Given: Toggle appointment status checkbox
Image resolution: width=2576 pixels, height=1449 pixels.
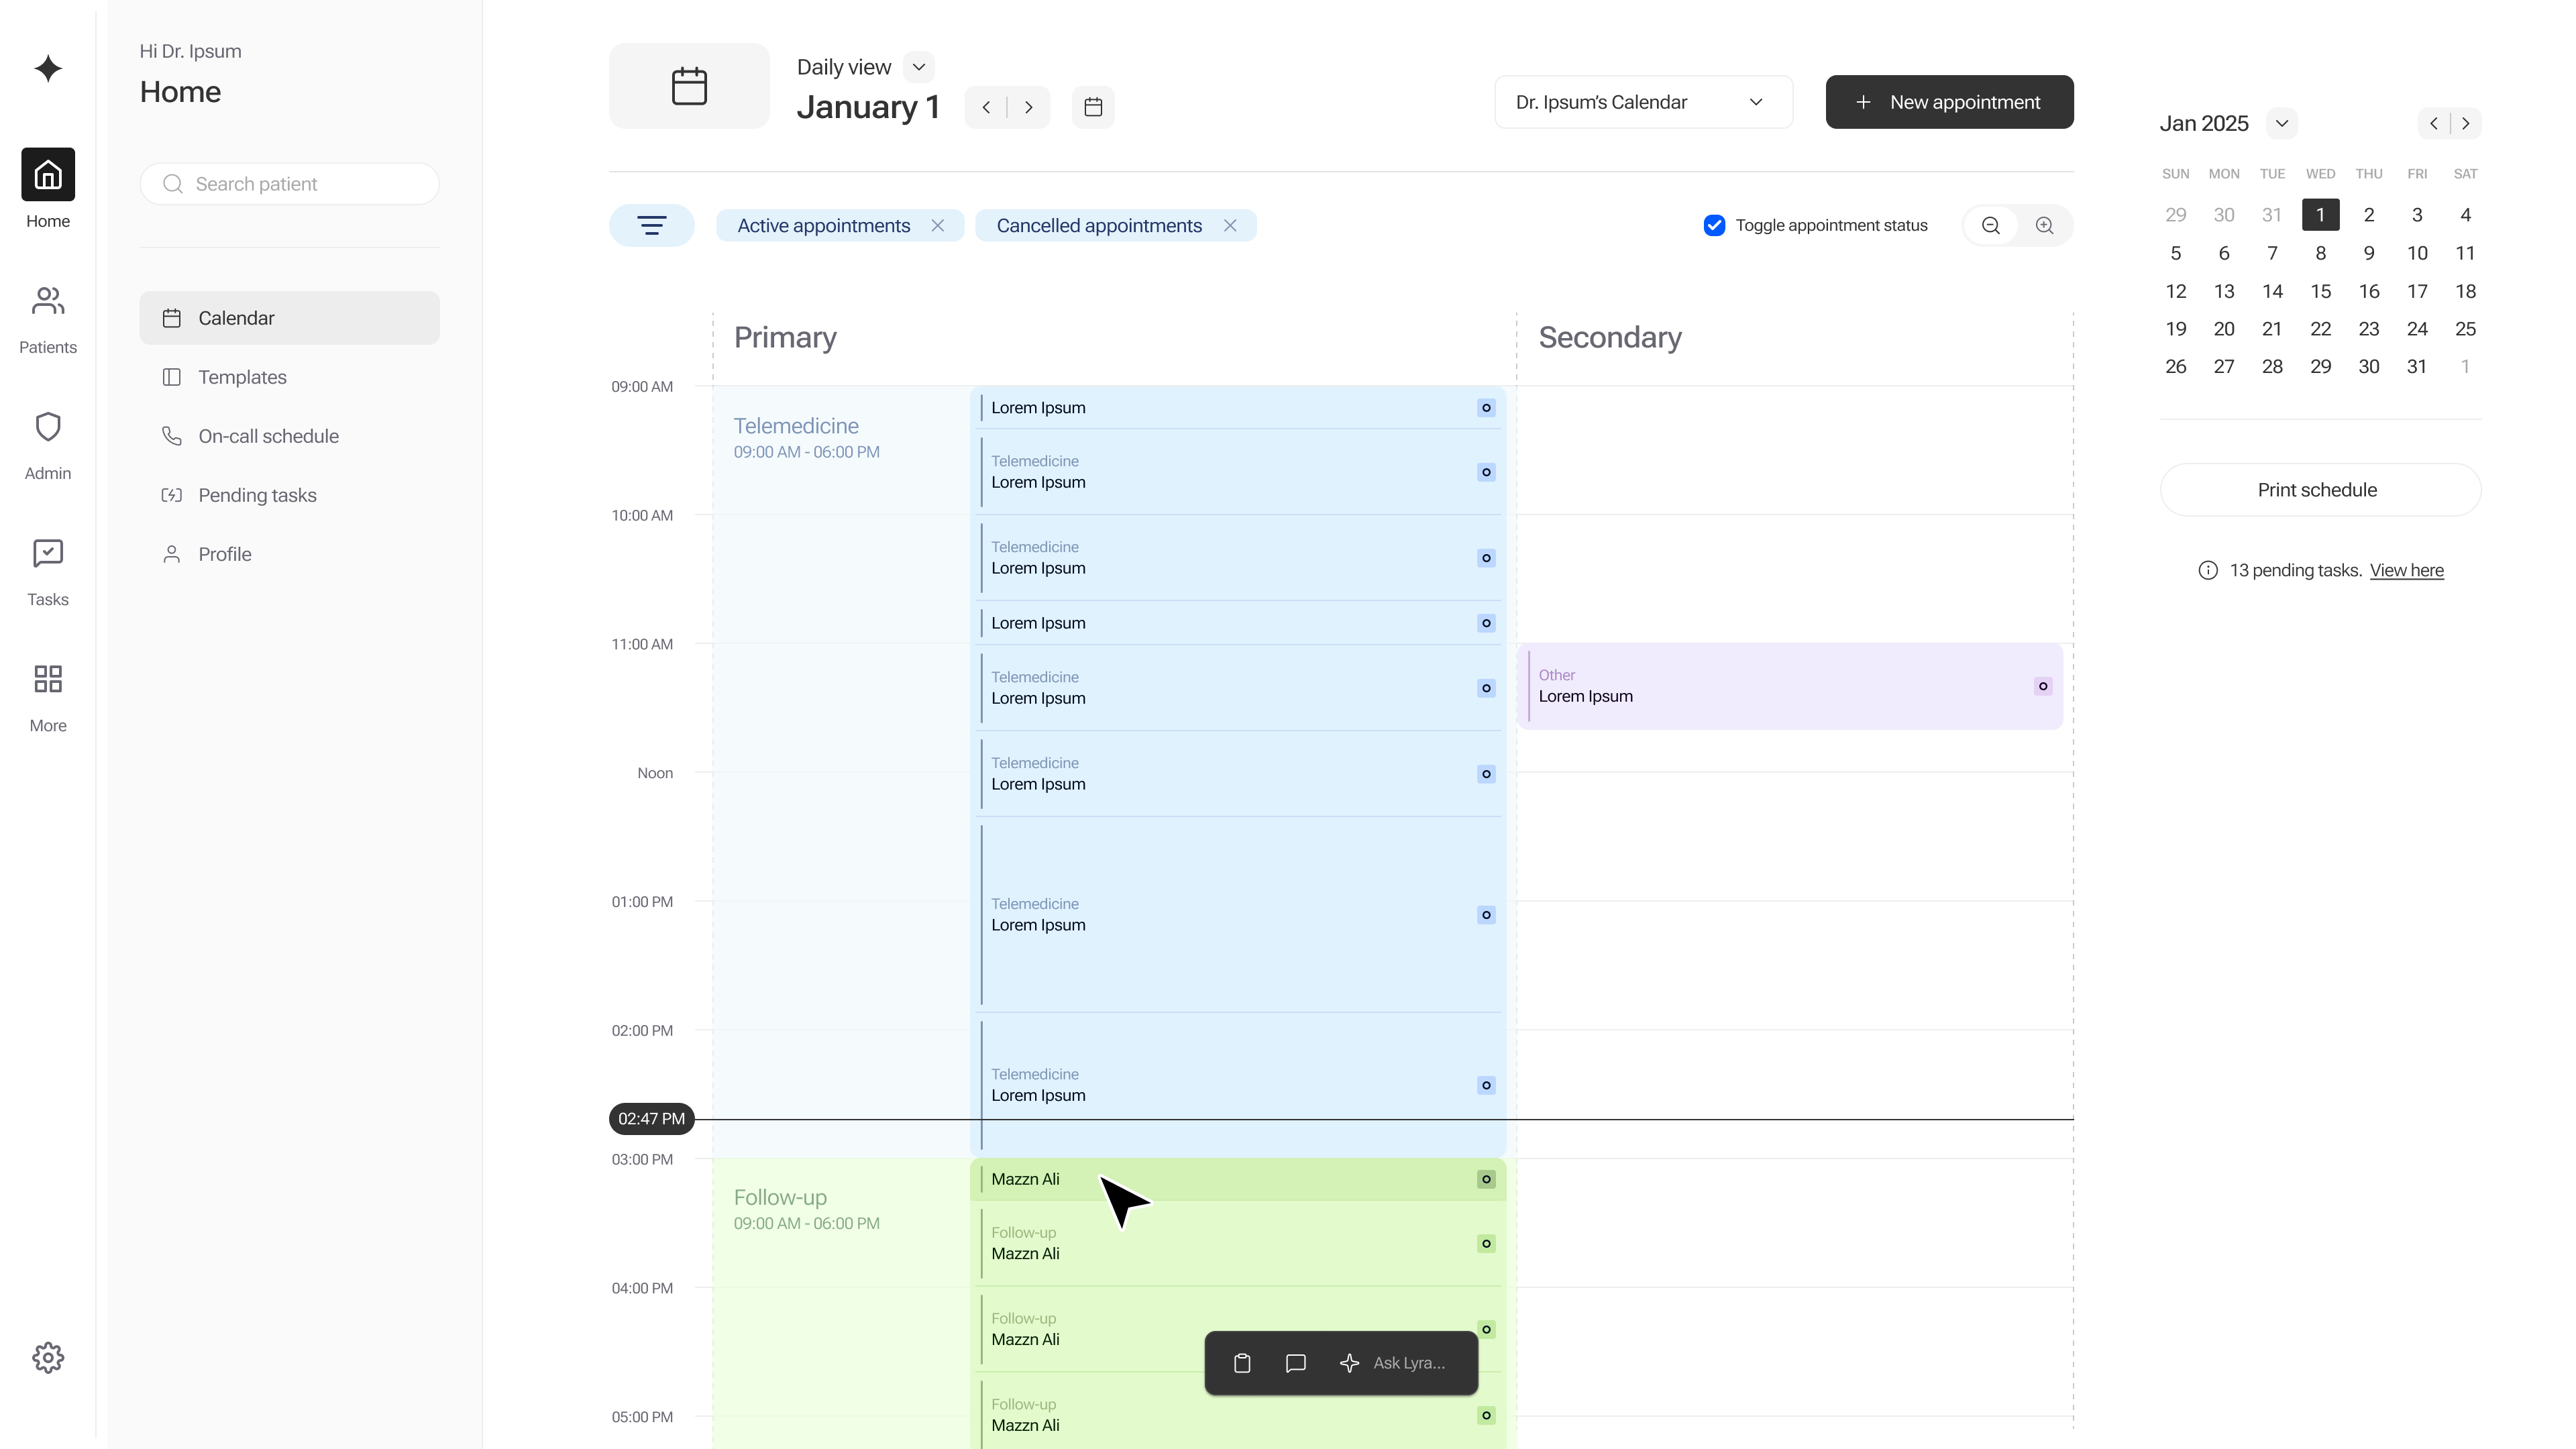Looking at the screenshot, I should coord(1714,225).
